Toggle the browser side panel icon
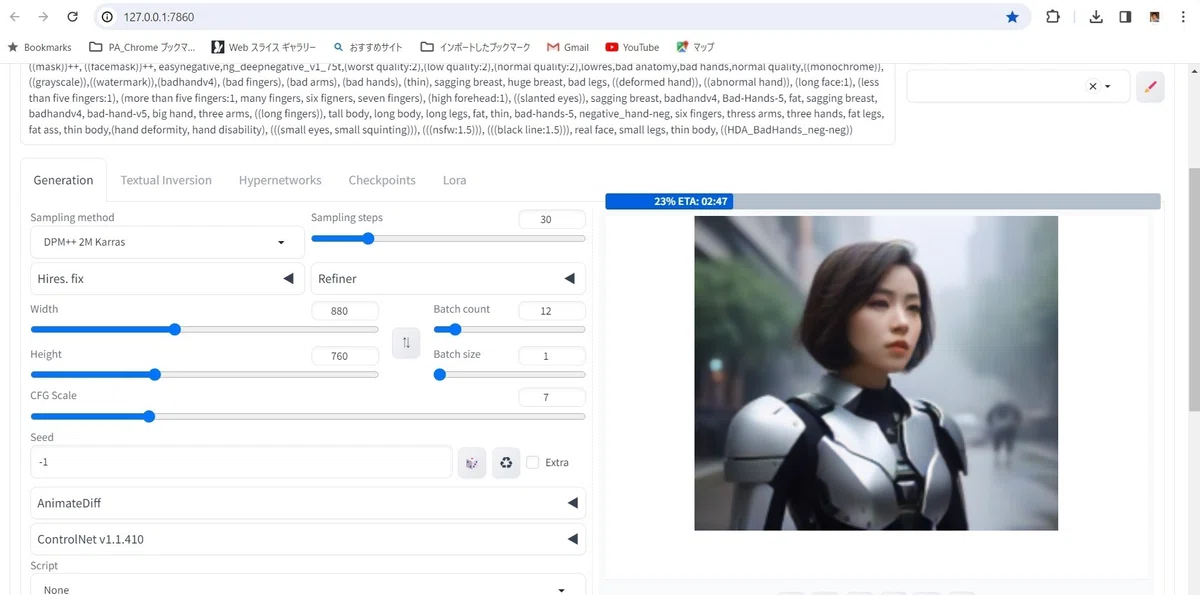 (x=1125, y=17)
